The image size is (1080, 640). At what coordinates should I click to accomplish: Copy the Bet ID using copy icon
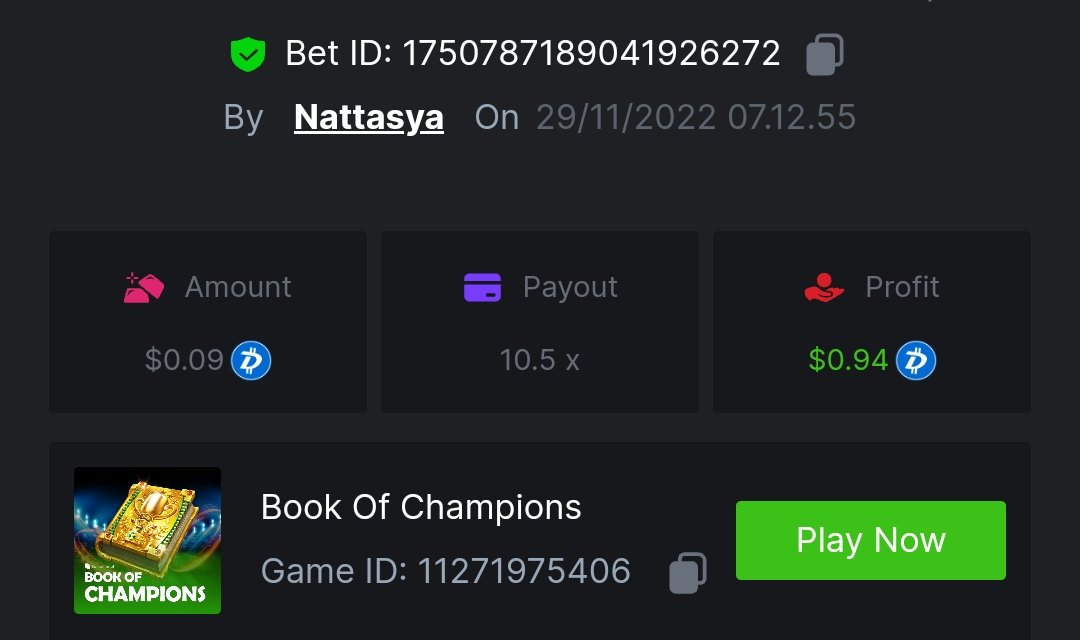coord(825,54)
